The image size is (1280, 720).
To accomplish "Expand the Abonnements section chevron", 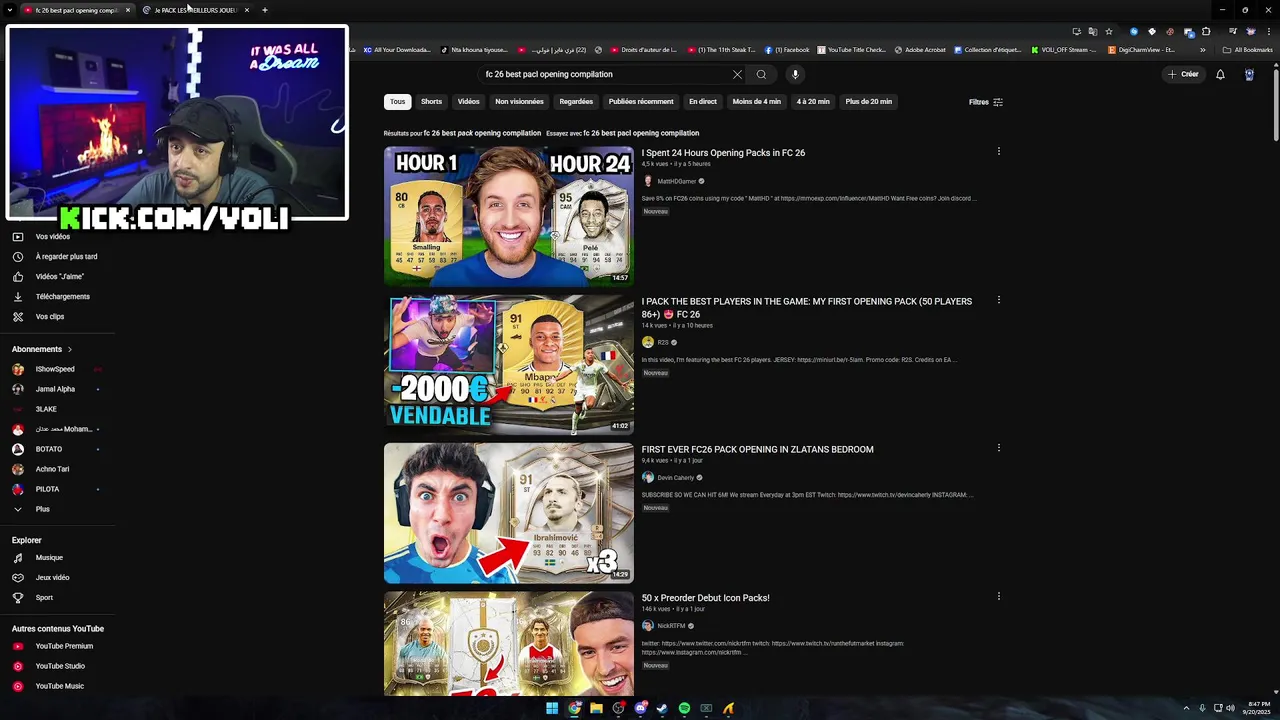I will [70, 349].
